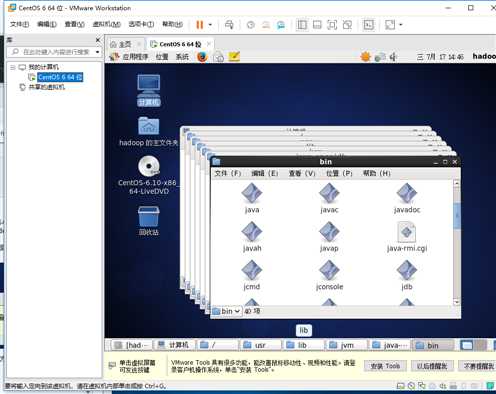Click the VMware pause virtual machine button
Screen dimensions: 496x394
coord(200,25)
